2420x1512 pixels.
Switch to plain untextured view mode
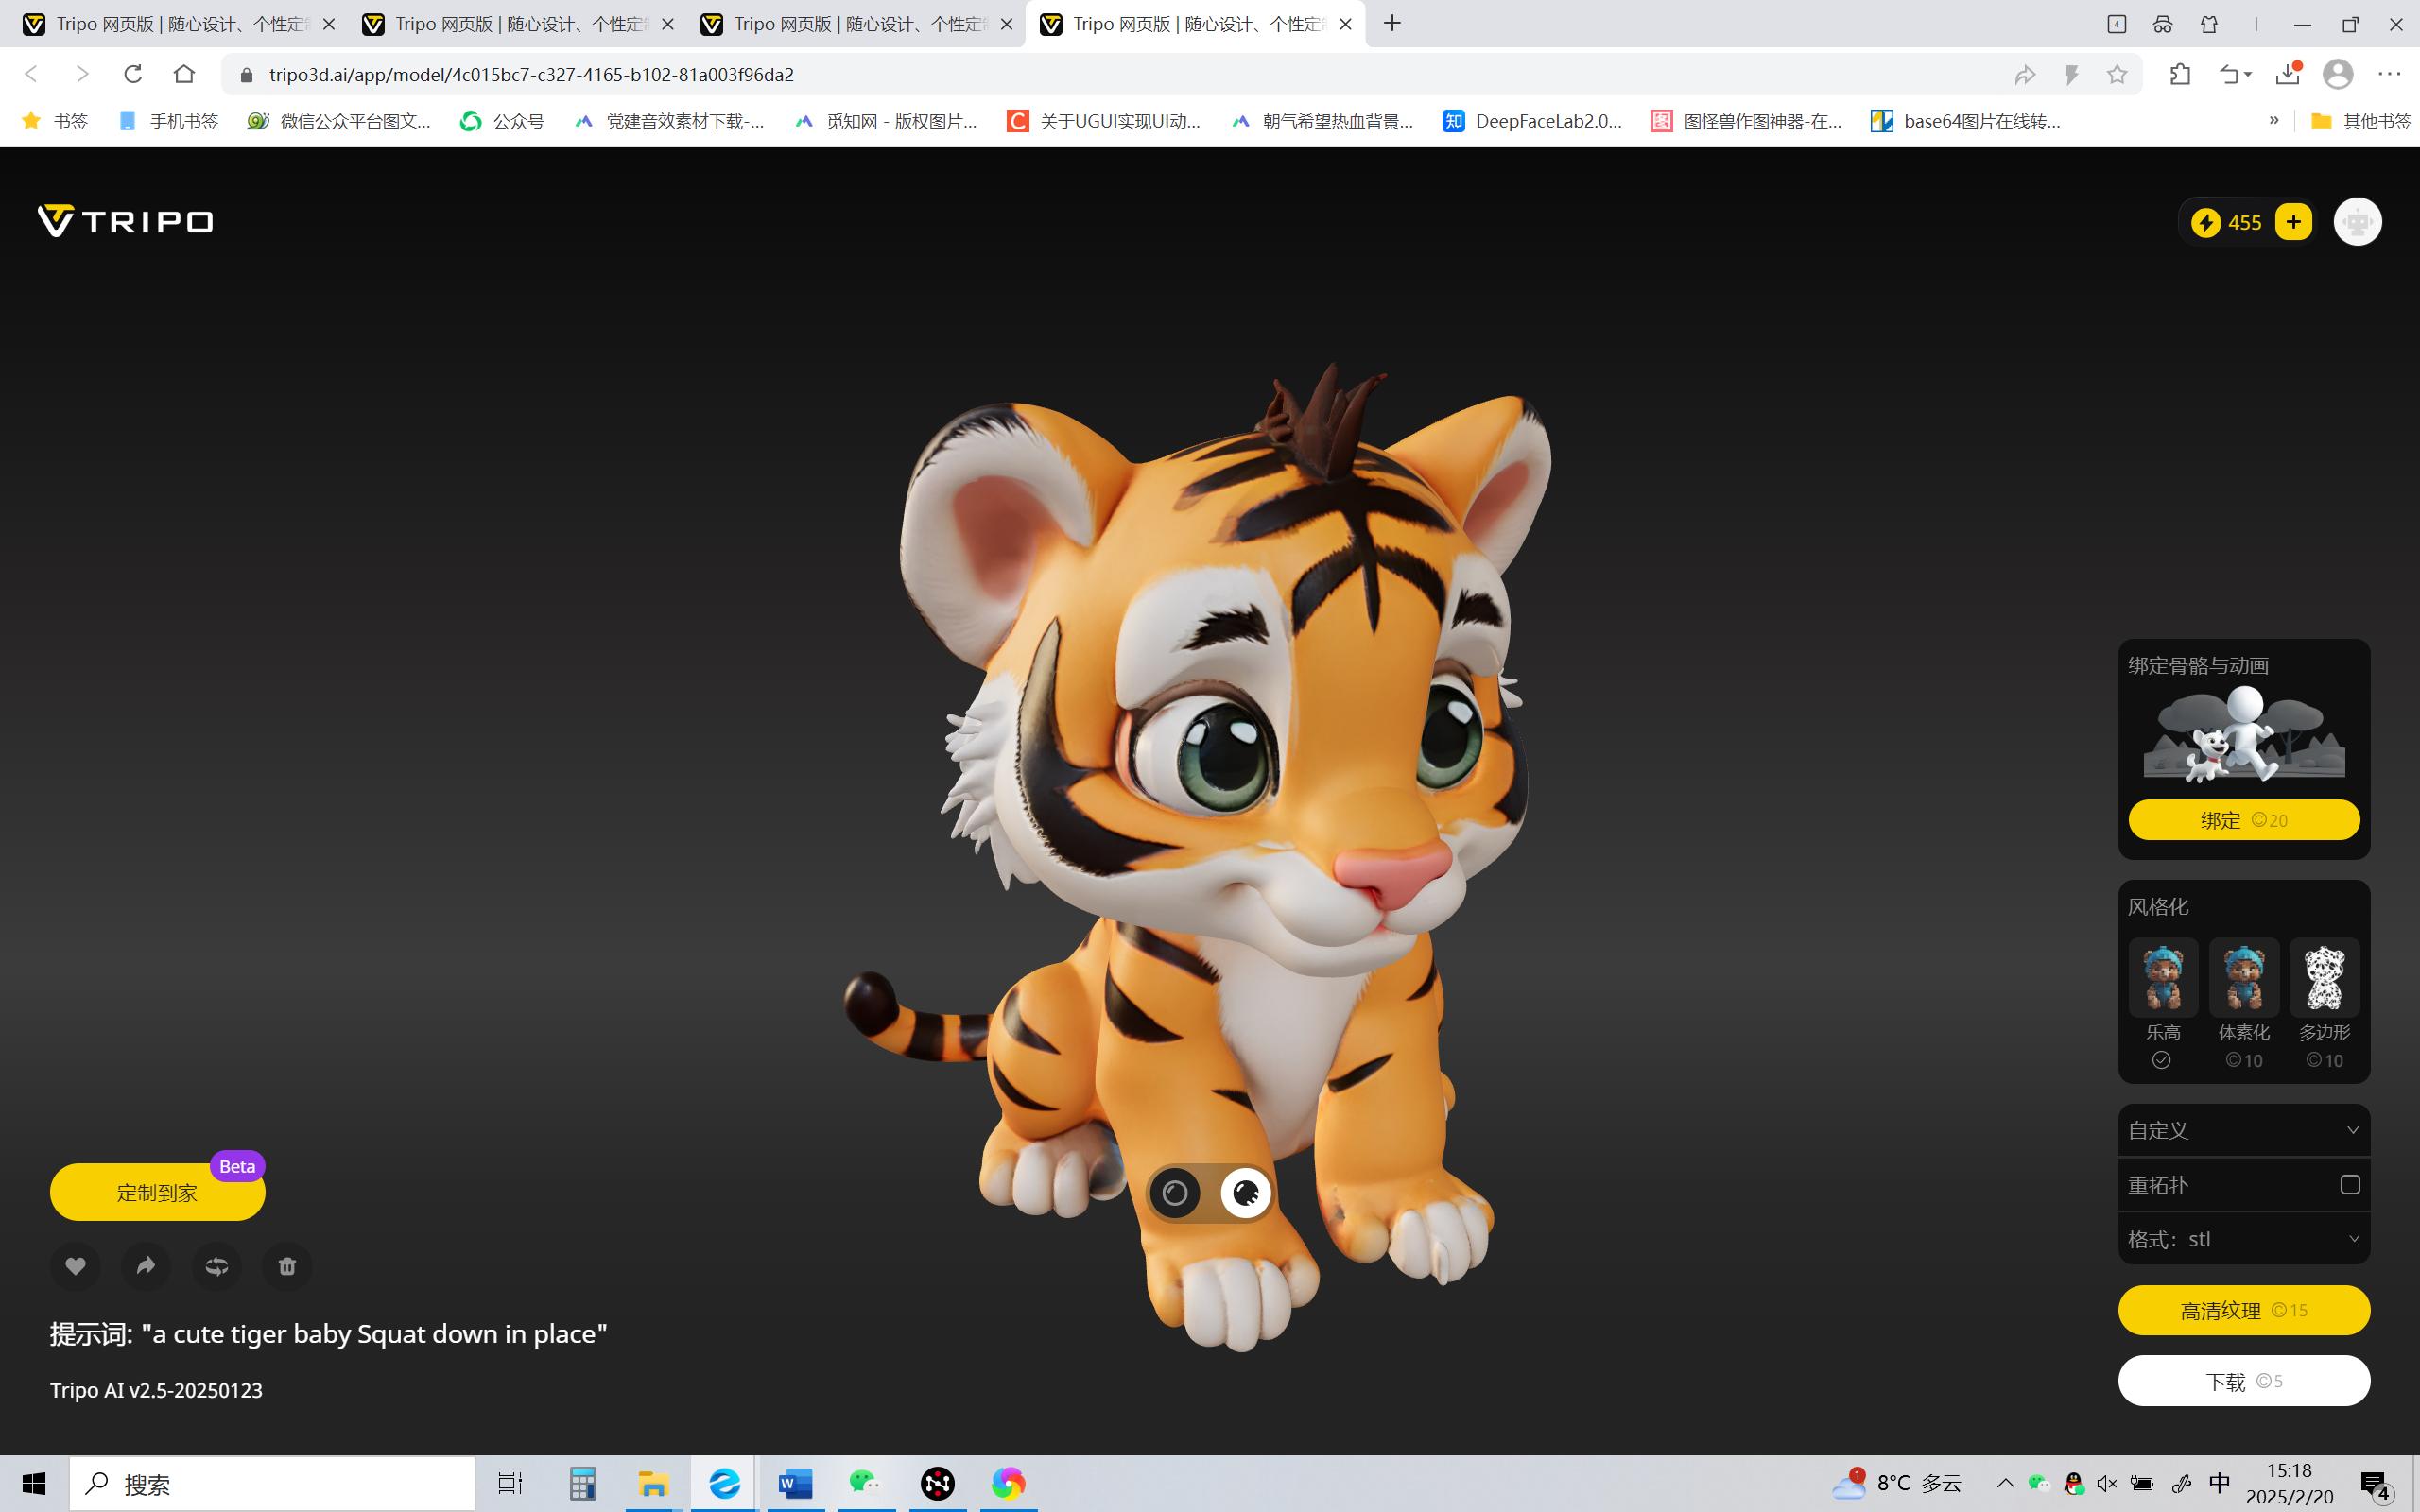click(1175, 1192)
